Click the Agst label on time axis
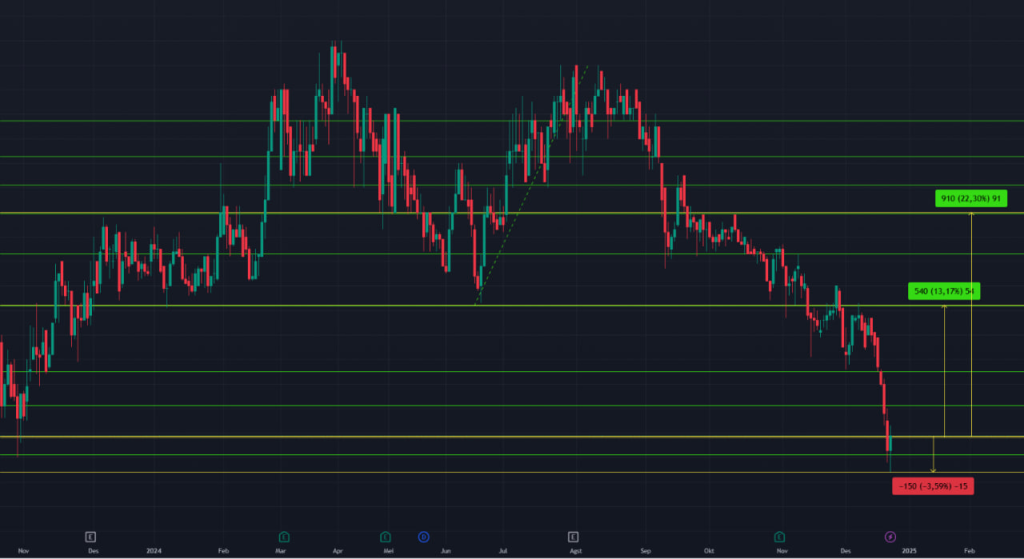 click(575, 551)
